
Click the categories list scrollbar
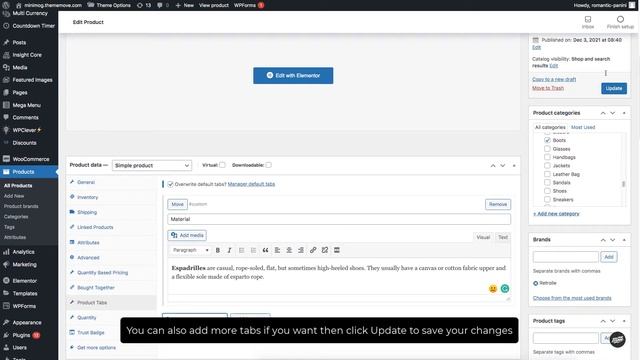[623, 184]
